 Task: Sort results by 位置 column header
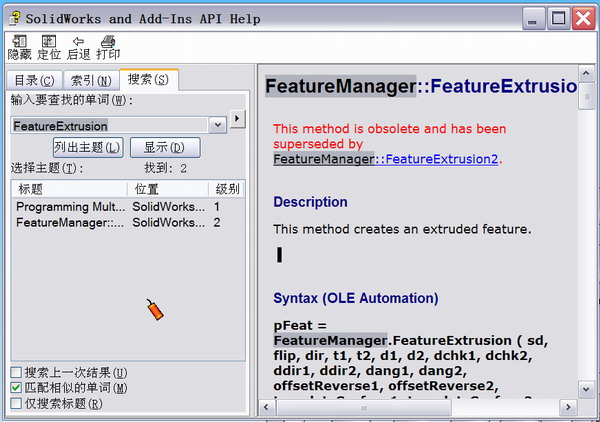point(168,189)
